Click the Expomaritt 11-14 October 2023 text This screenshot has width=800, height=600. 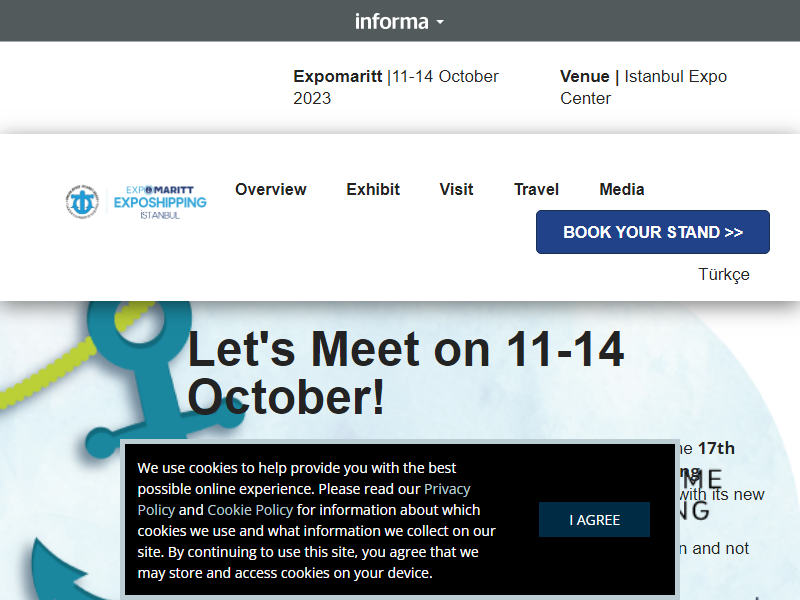pyautogui.click(x=396, y=87)
